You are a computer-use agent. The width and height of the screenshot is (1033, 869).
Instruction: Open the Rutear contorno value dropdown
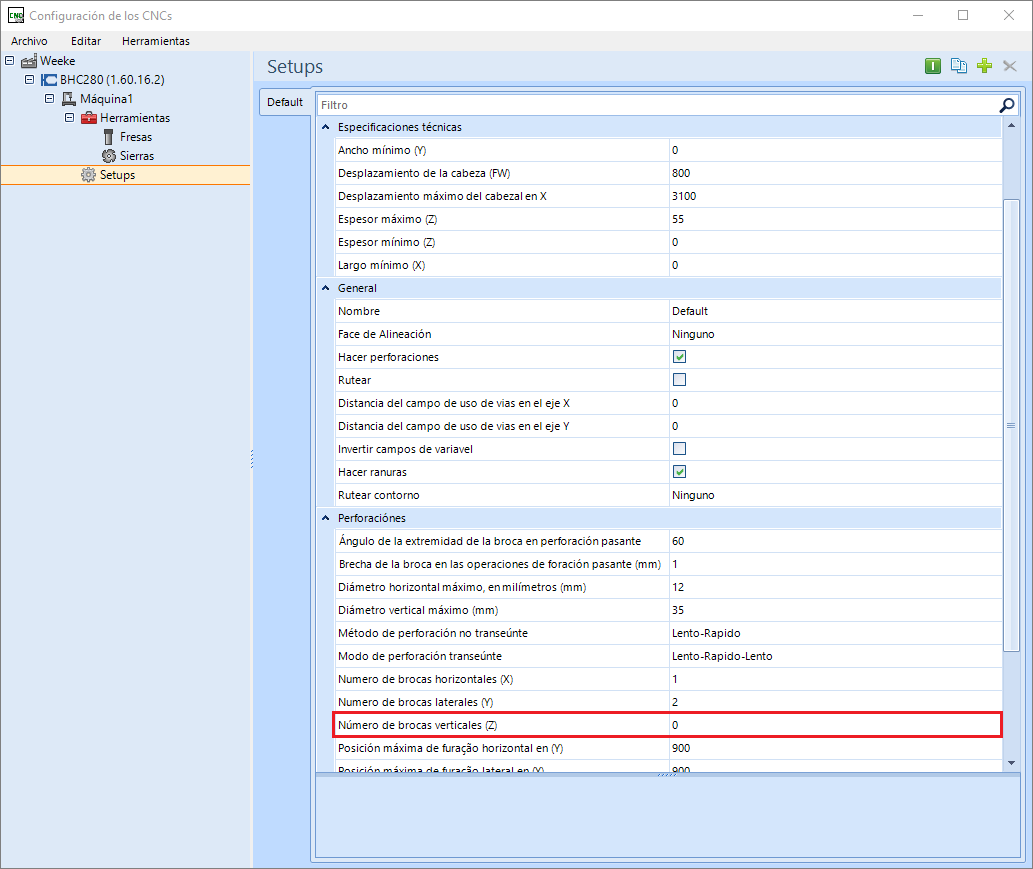pyautogui.click(x=835, y=495)
